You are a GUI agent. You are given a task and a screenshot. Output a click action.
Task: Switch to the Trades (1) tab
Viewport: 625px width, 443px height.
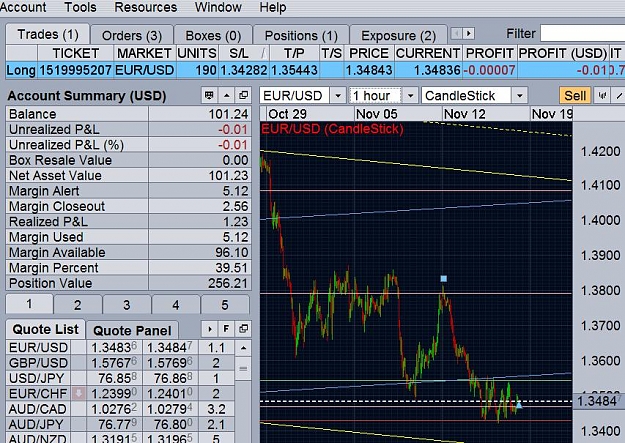48,34
